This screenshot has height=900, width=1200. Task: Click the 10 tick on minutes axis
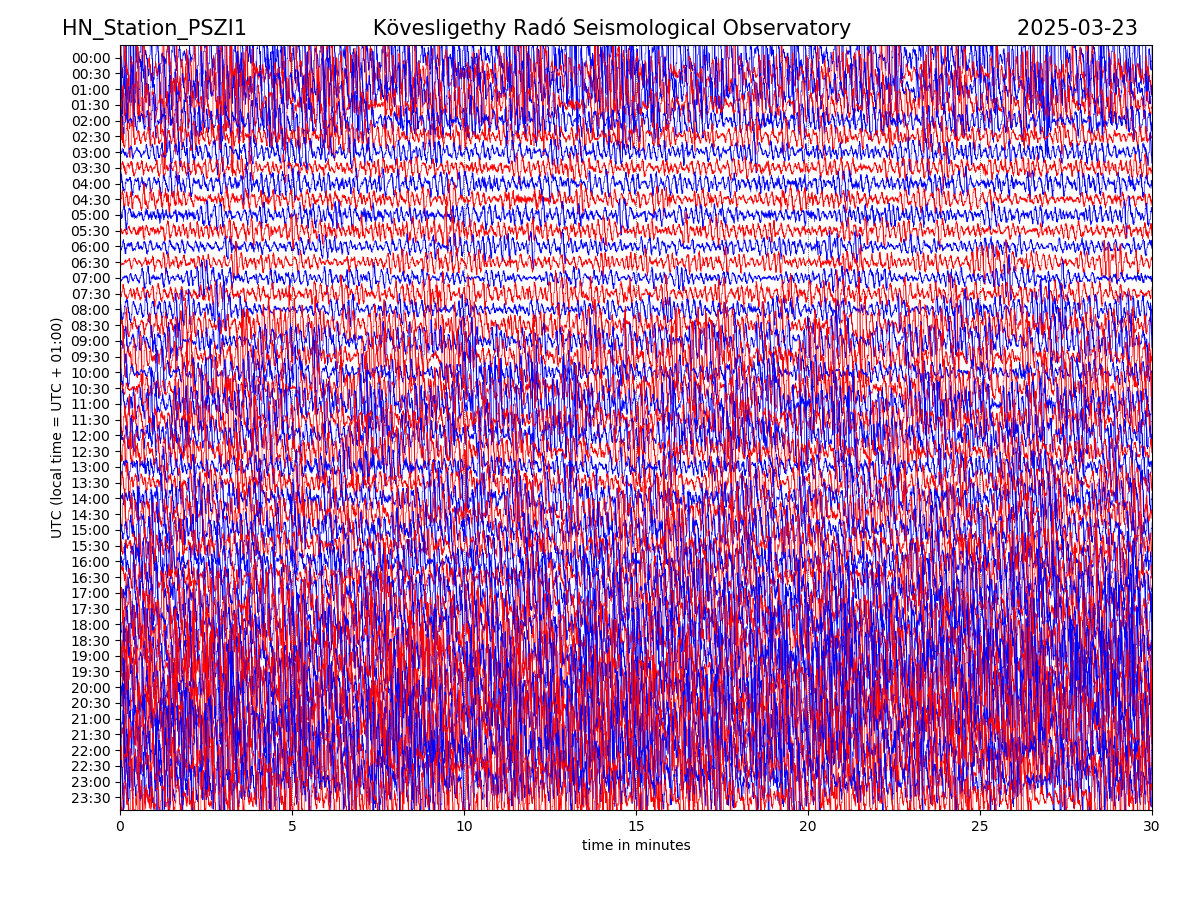pos(464,827)
